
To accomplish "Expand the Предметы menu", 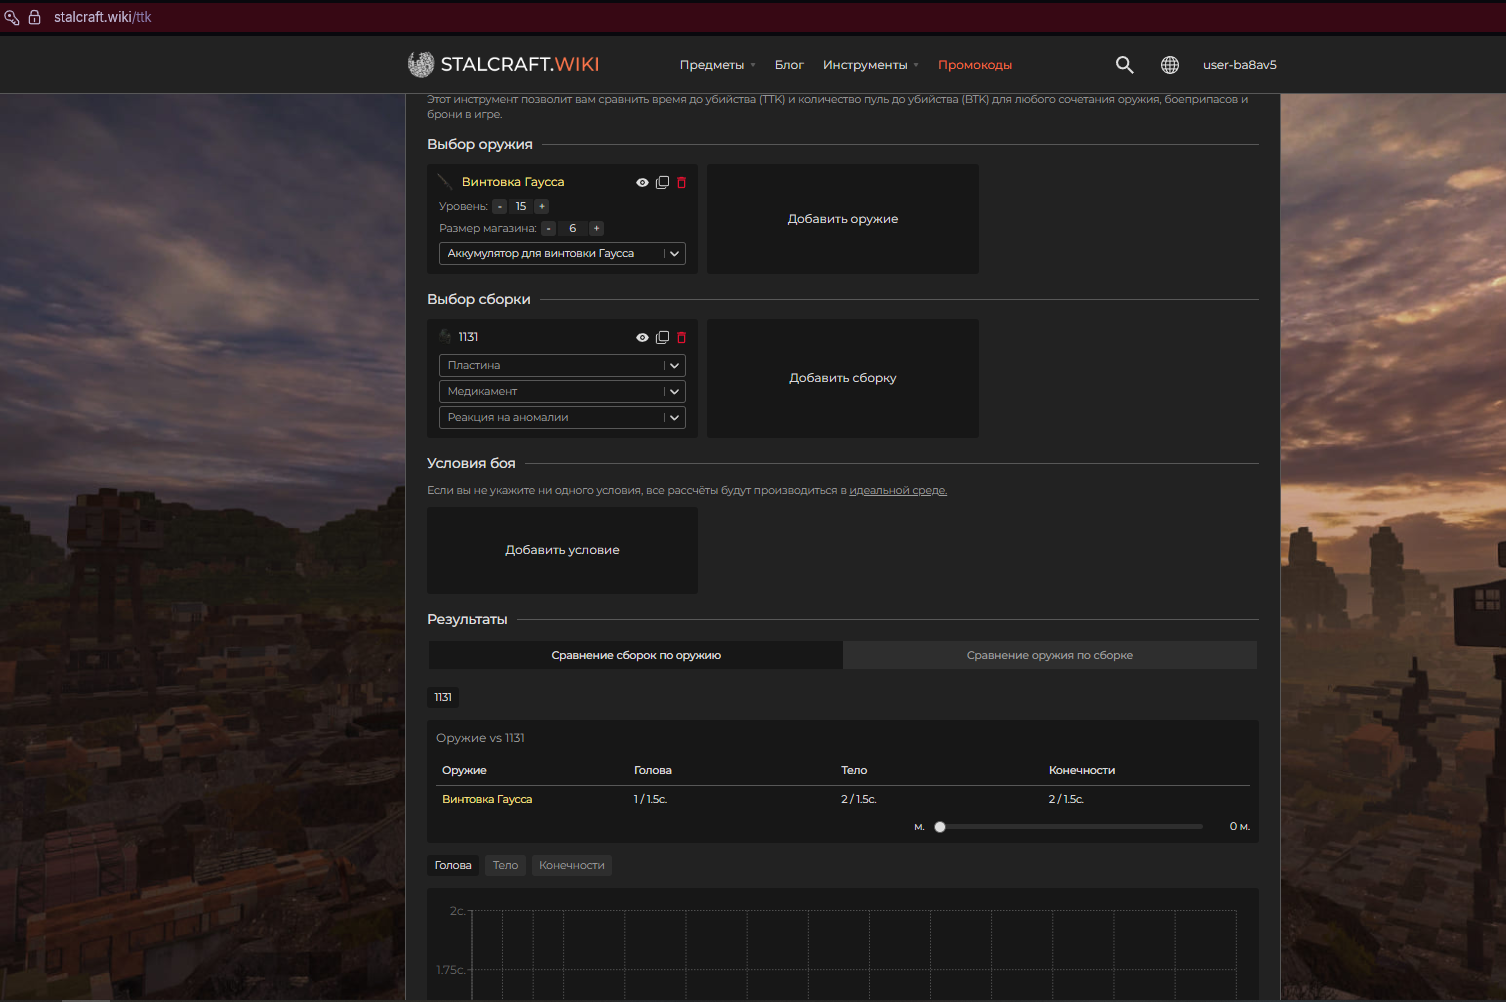I will click(717, 65).
